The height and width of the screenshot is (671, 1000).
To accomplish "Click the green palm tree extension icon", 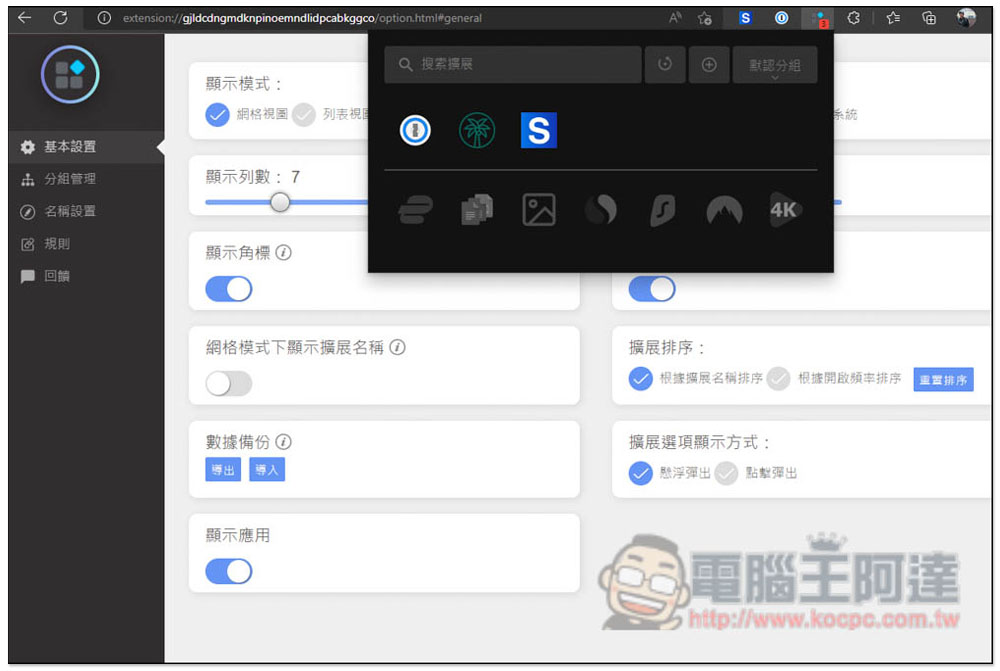I will 476,130.
